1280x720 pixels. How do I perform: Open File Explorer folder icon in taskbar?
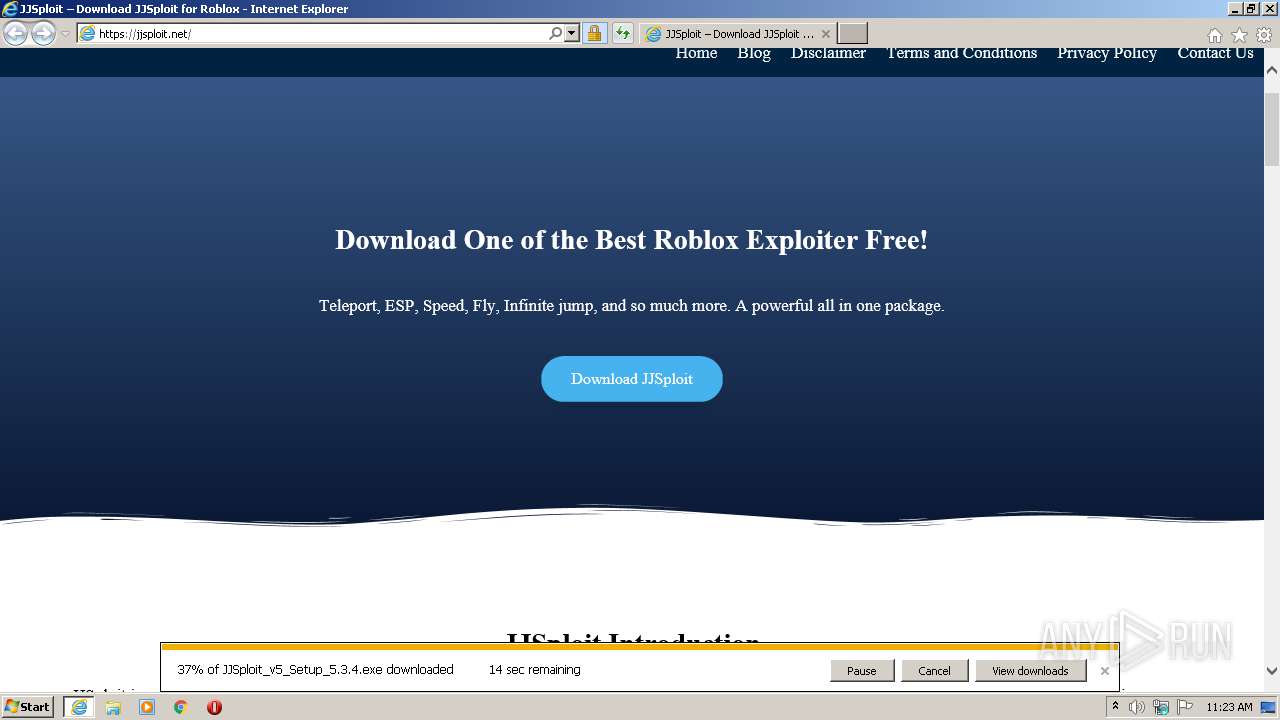tap(113, 707)
